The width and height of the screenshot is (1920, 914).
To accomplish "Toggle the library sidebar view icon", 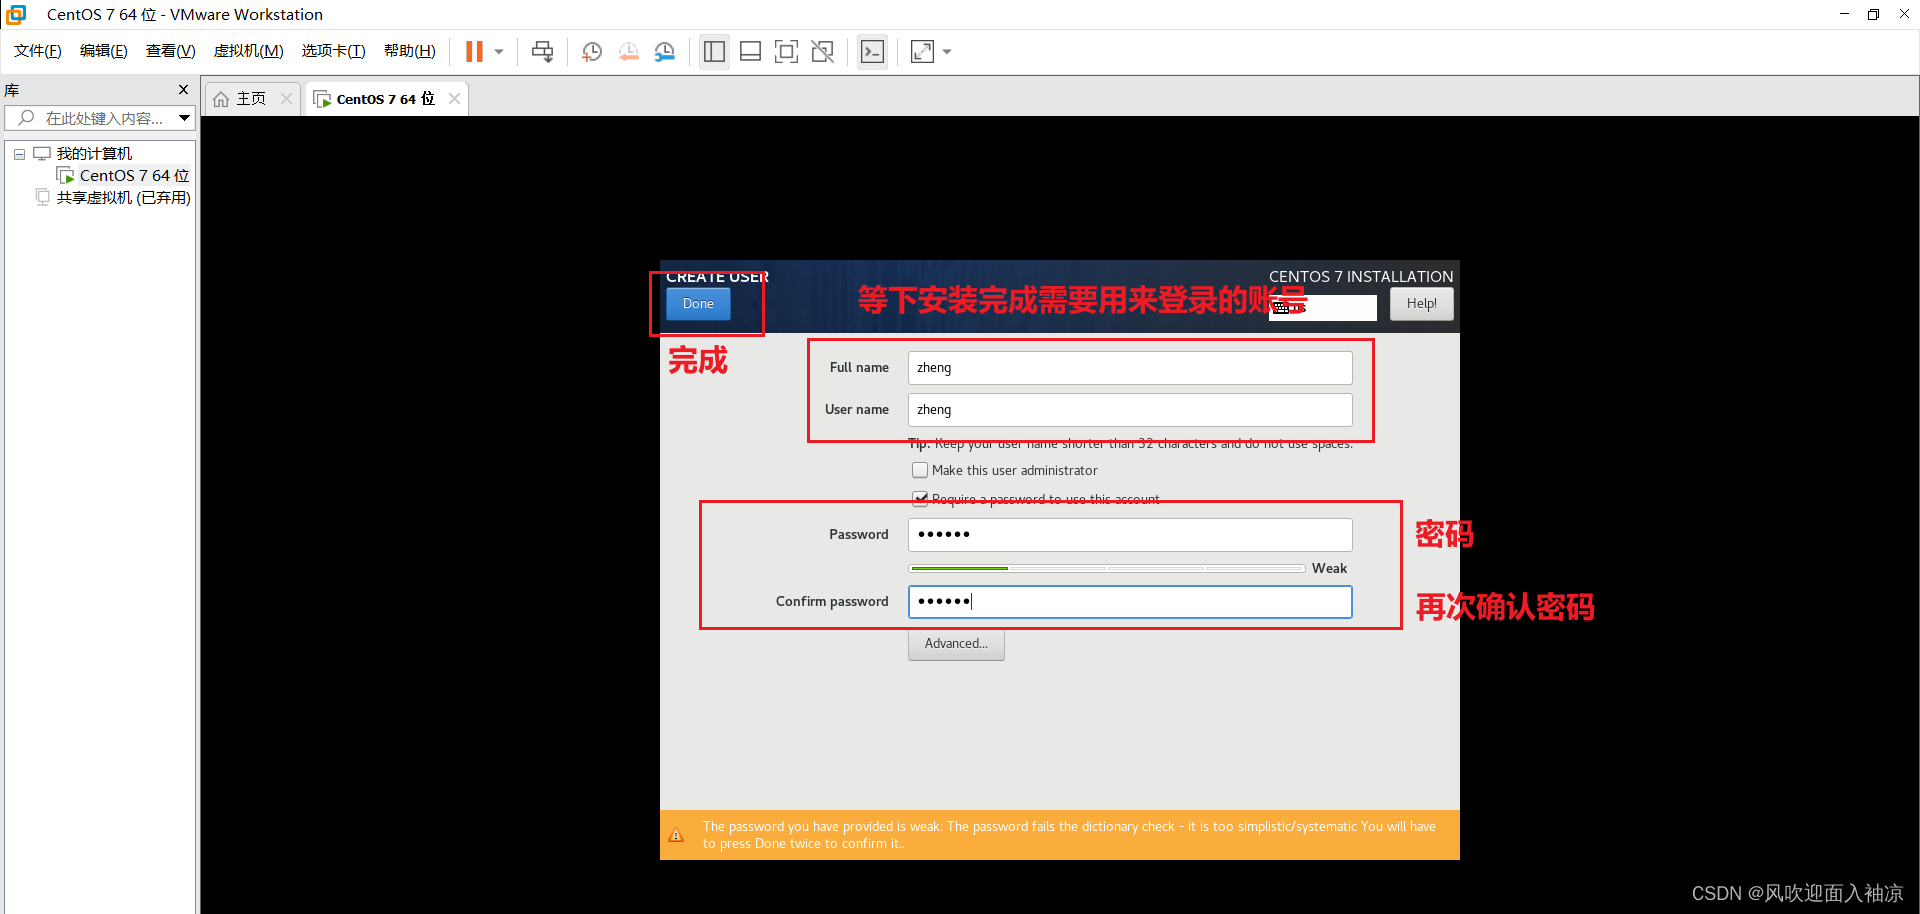I will tap(714, 52).
